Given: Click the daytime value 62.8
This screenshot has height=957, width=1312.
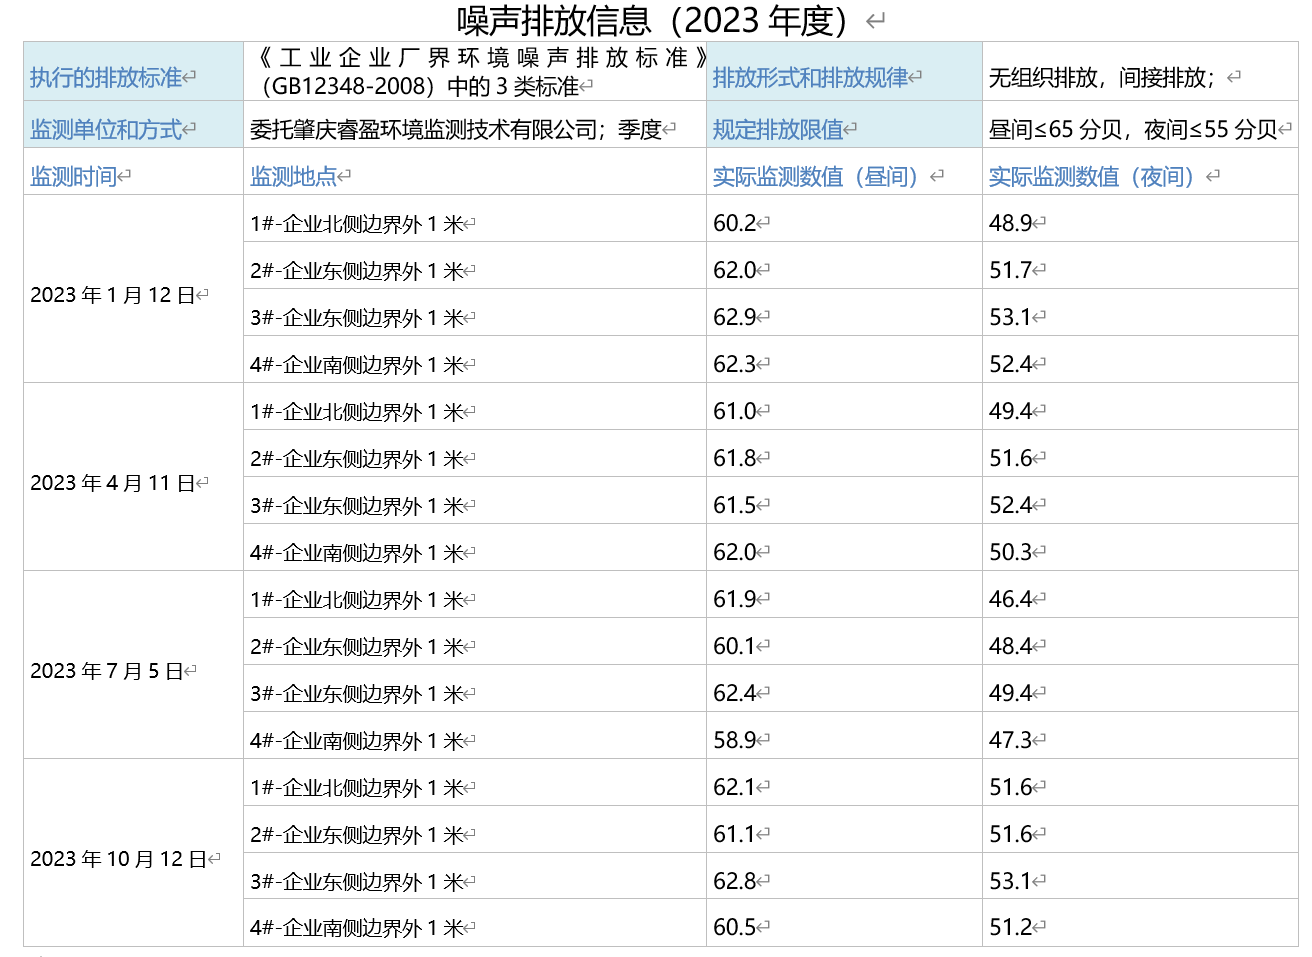Looking at the screenshot, I should click(734, 881).
